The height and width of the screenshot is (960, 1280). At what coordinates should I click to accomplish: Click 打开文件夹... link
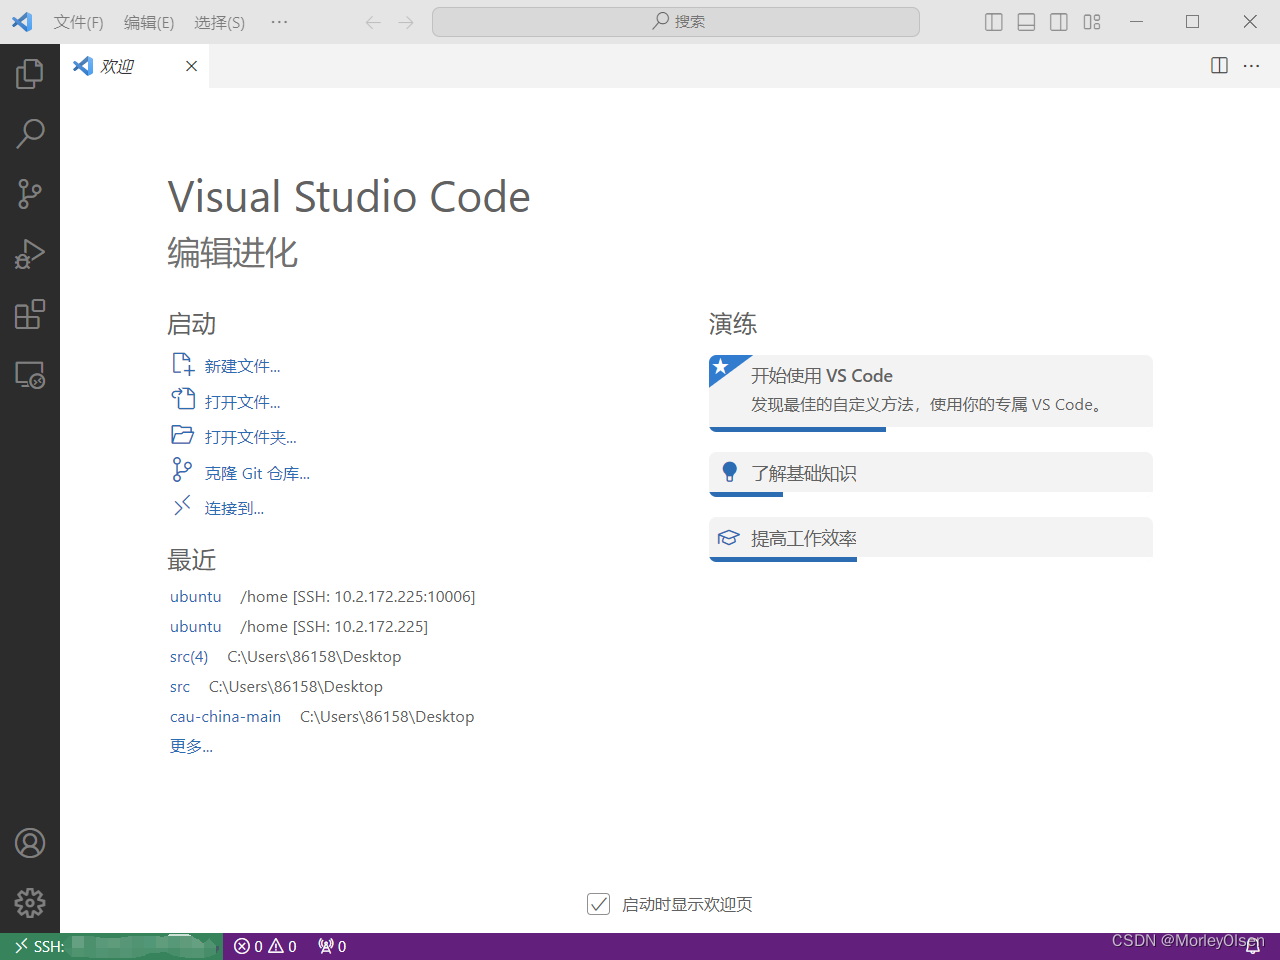[250, 437]
